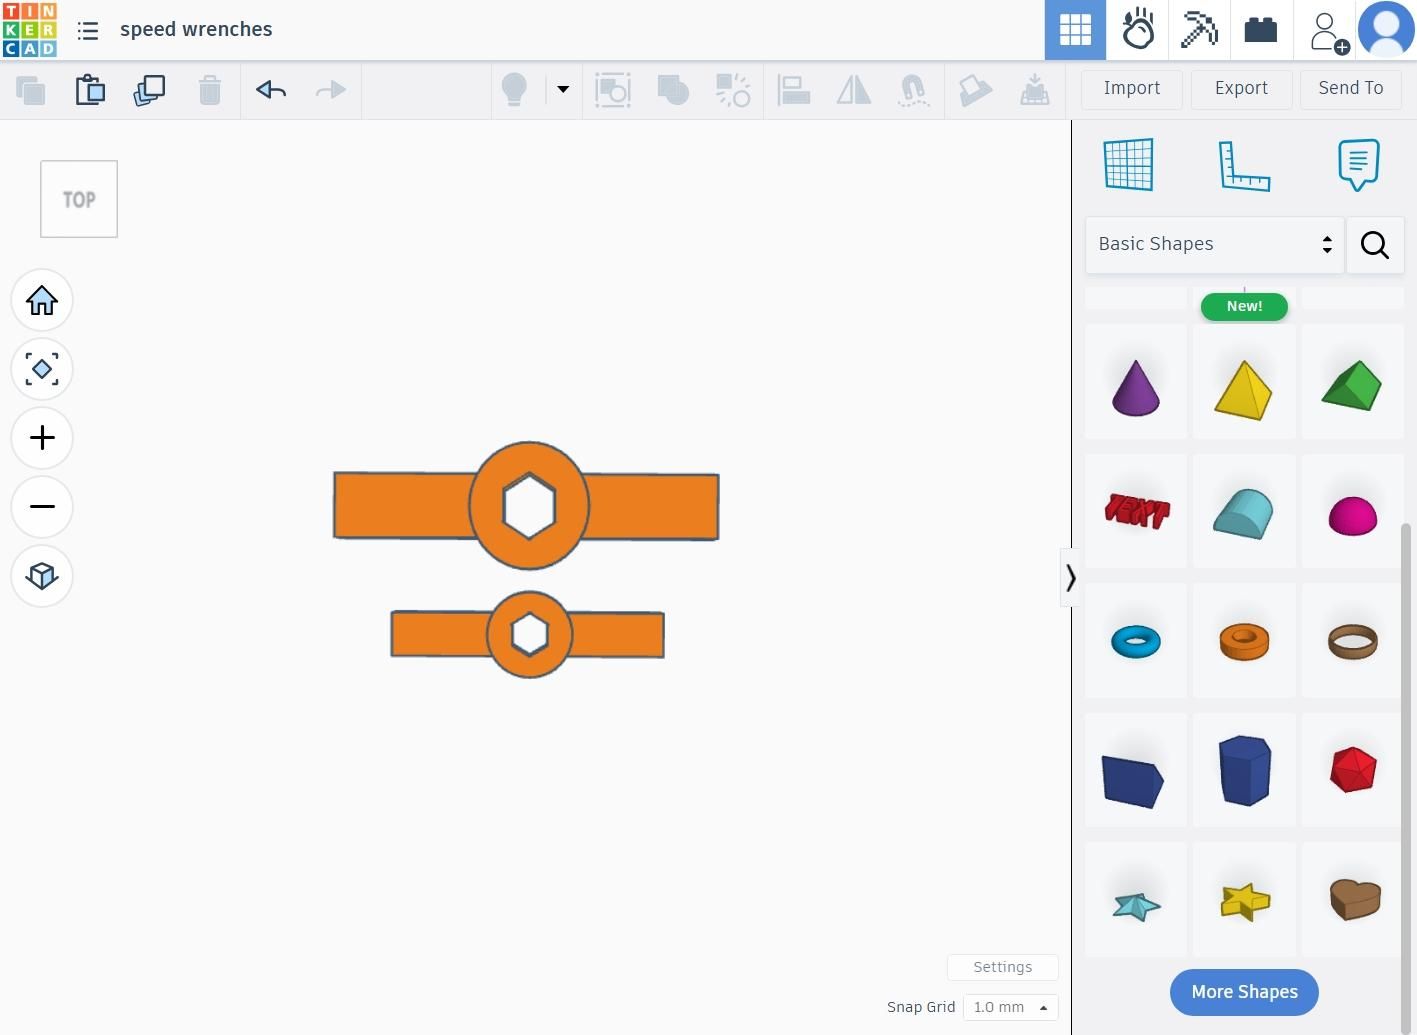The height and width of the screenshot is (1035, 1417).
Task: Select the Workplane tool
Action: 1129,165
